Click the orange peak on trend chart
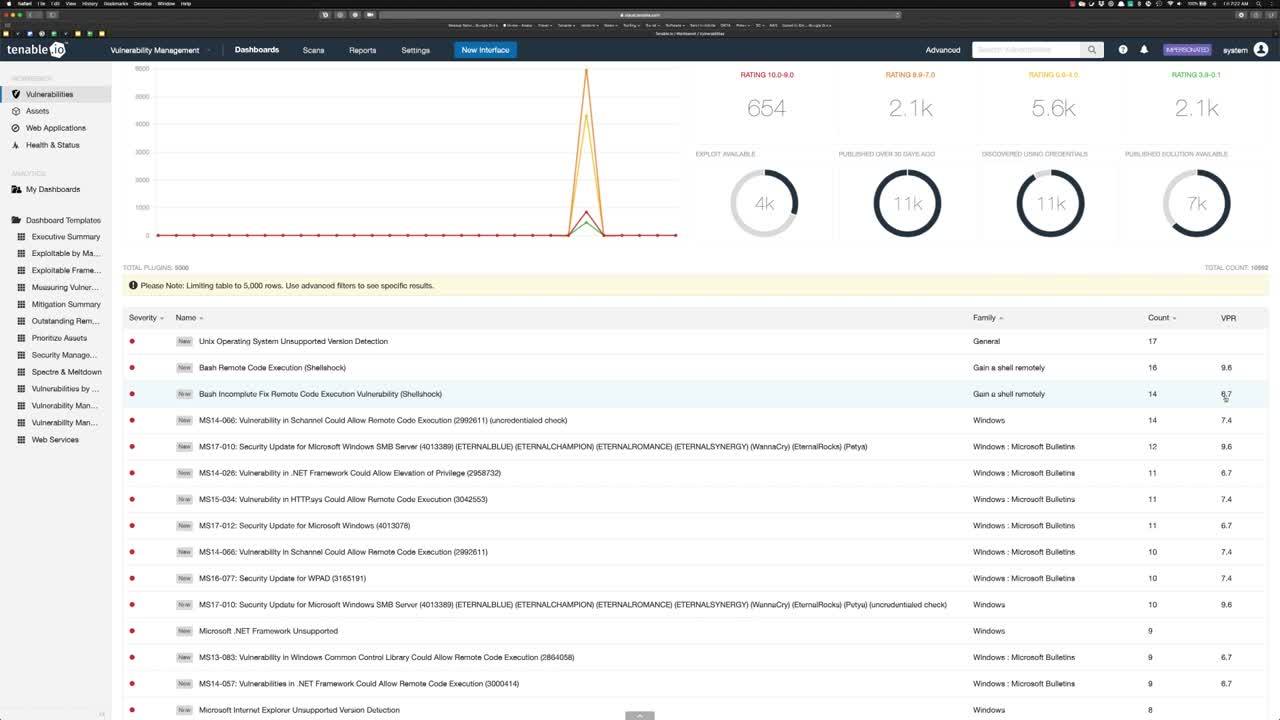This screenshot has width=1280, height=720. (586, 70)
